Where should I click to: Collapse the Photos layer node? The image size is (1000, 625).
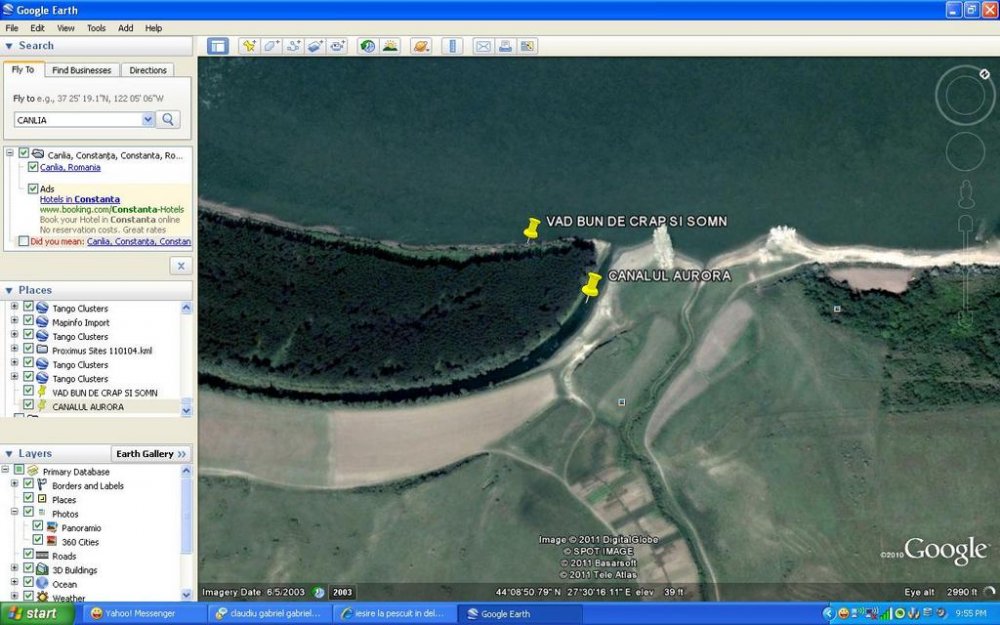click(14, 512)
